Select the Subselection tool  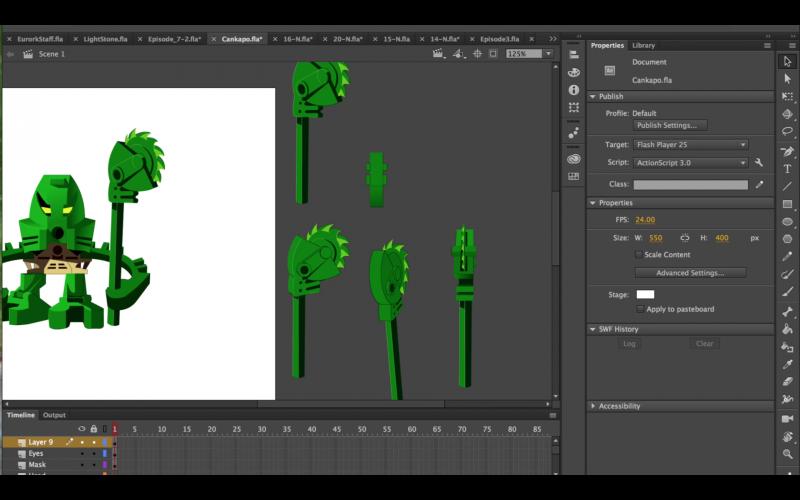click(x=787, y=79)
